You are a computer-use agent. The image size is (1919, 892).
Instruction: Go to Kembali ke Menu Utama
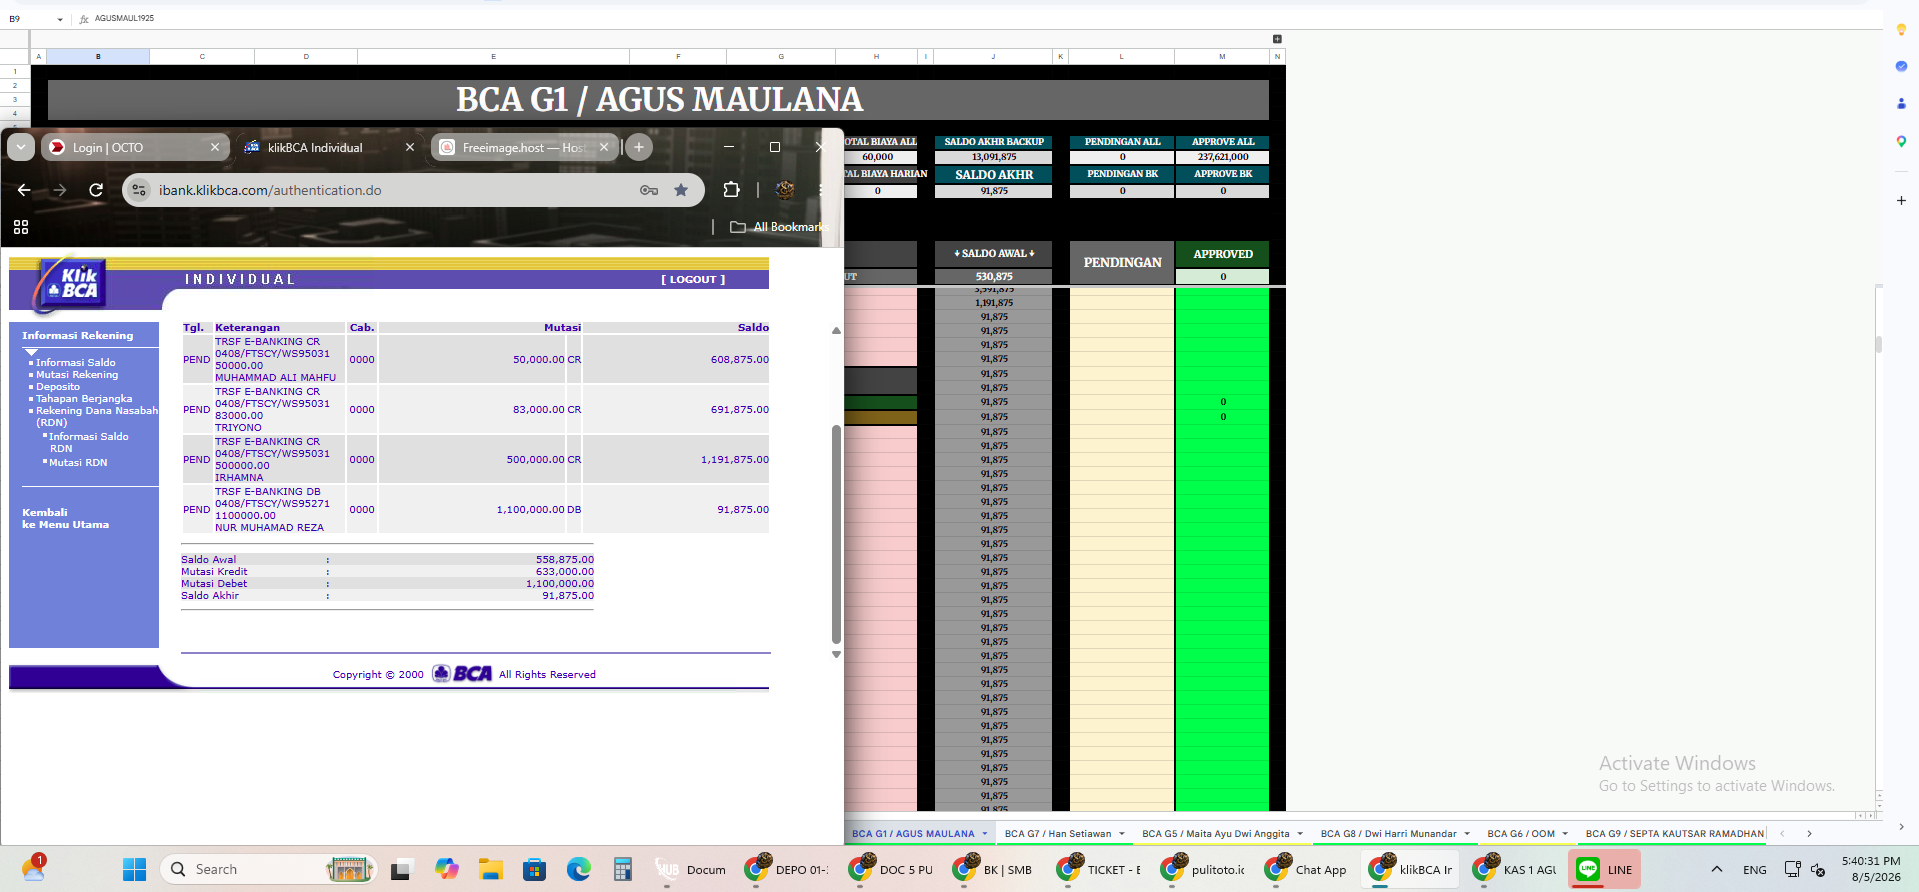(x=65, y=518)
